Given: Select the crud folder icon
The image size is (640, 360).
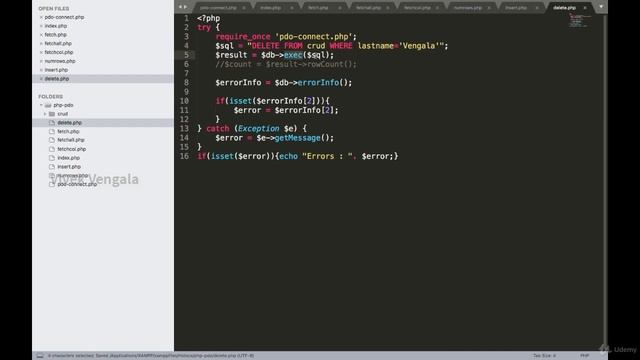Looking at the screenshot, I should [52, 114].
